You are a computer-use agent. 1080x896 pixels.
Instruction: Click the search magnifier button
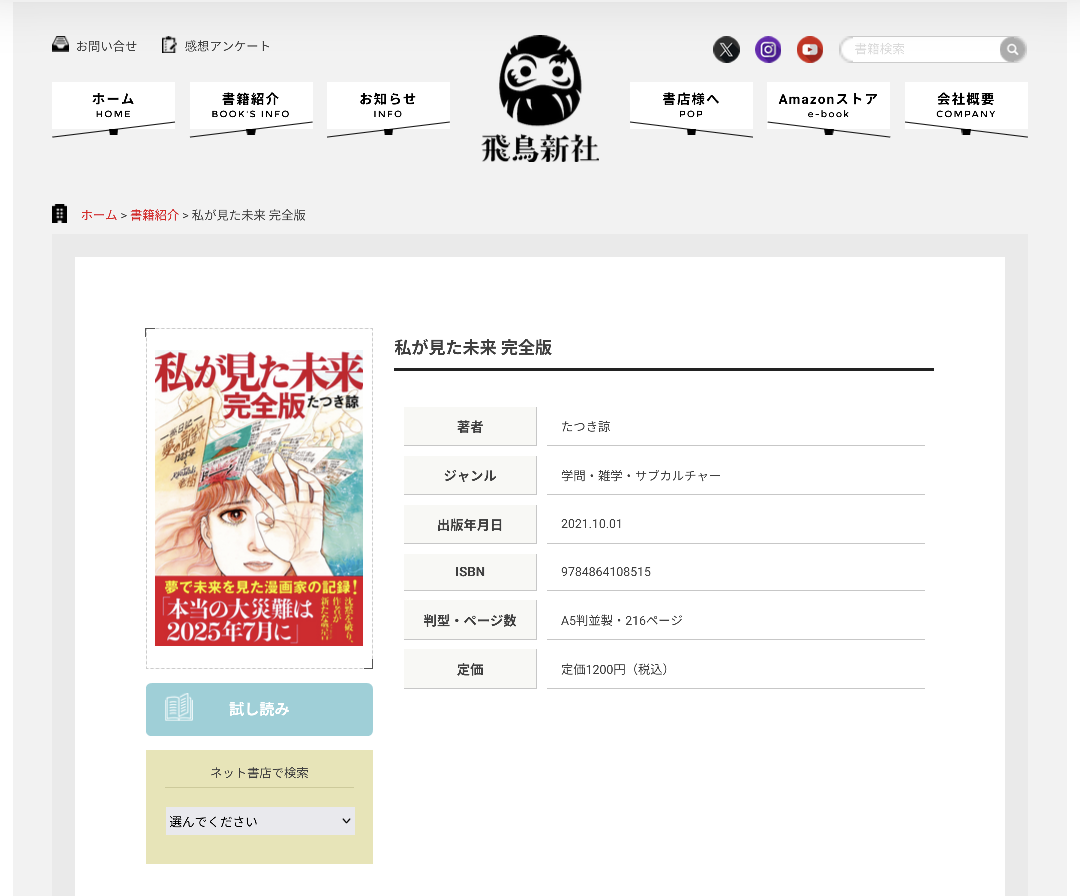[1012, 50]
